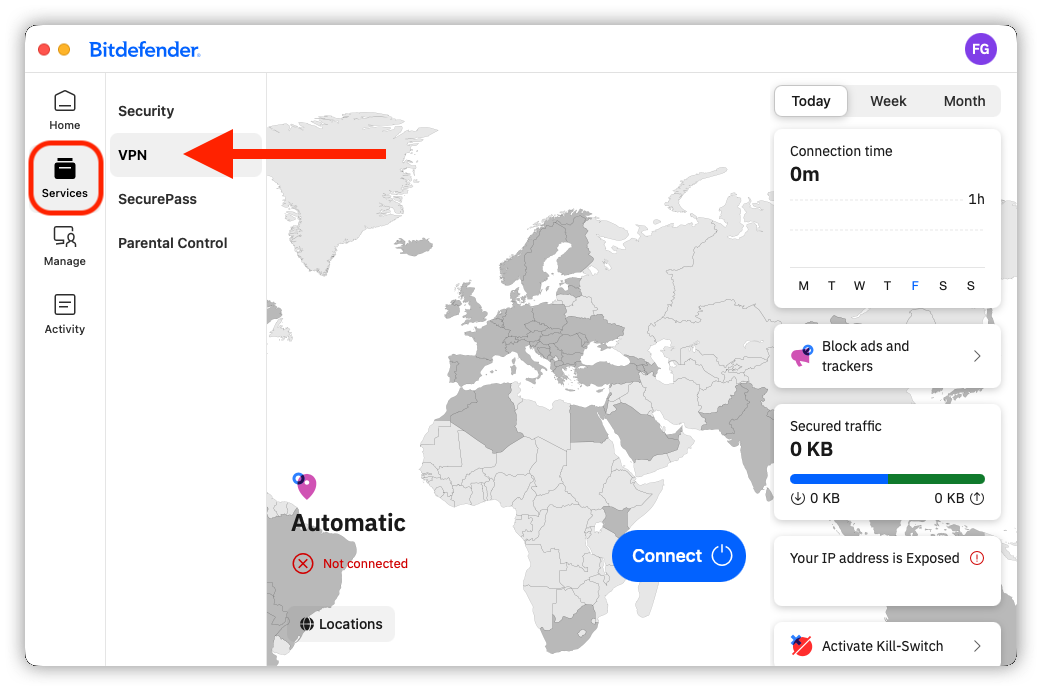The image size is (1040, 690).
Task: Click the Your IP address is Exposed card
Action: click(x=887, y=571)
